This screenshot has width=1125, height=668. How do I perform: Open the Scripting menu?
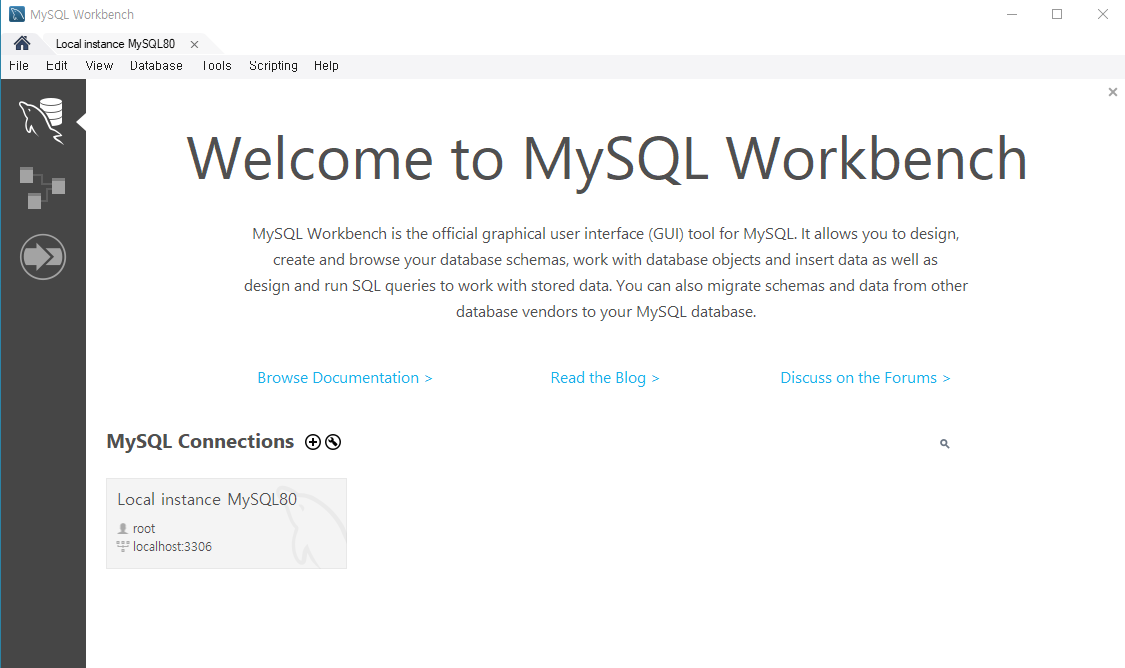coord(273,66)
